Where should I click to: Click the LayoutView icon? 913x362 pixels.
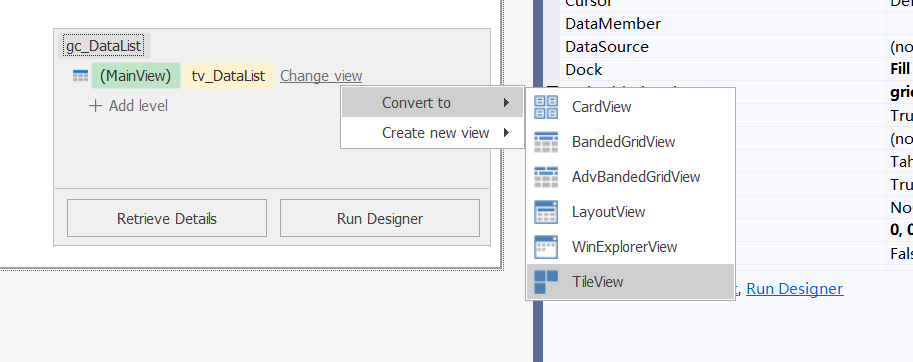pyautogui.click(x=546, y=212)
